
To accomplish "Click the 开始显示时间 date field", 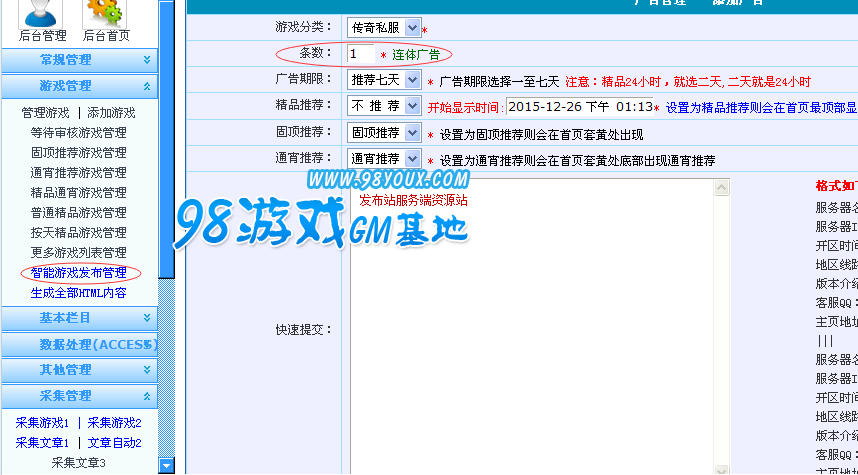I will 579,106.
